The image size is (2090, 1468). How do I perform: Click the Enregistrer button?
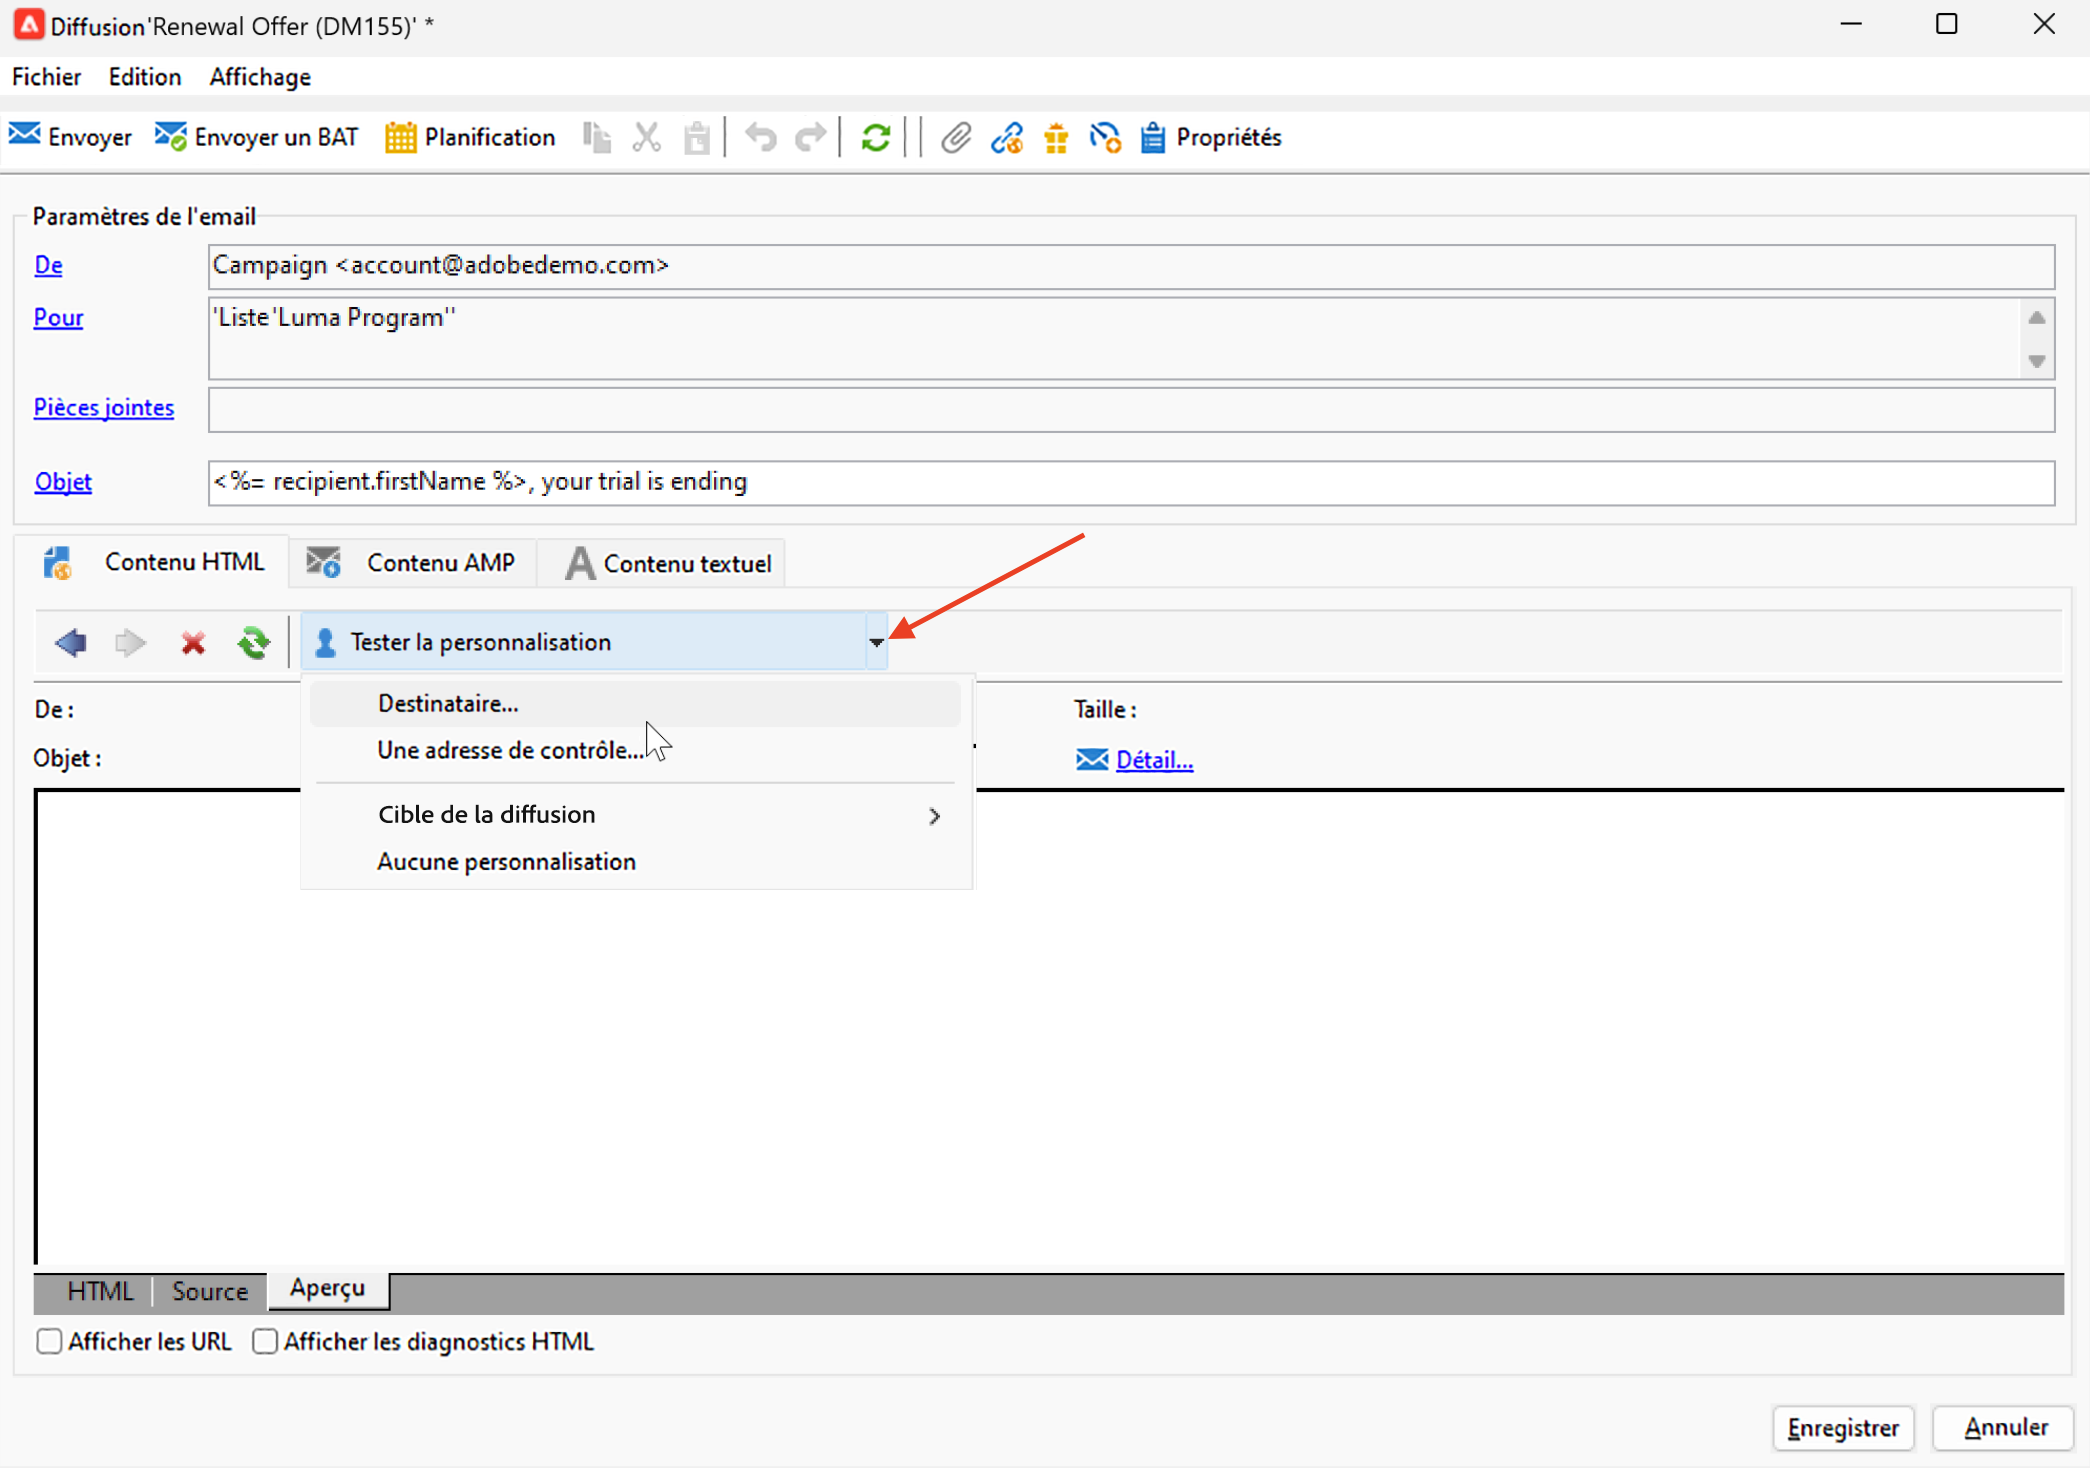(x=1842, y=1427)
